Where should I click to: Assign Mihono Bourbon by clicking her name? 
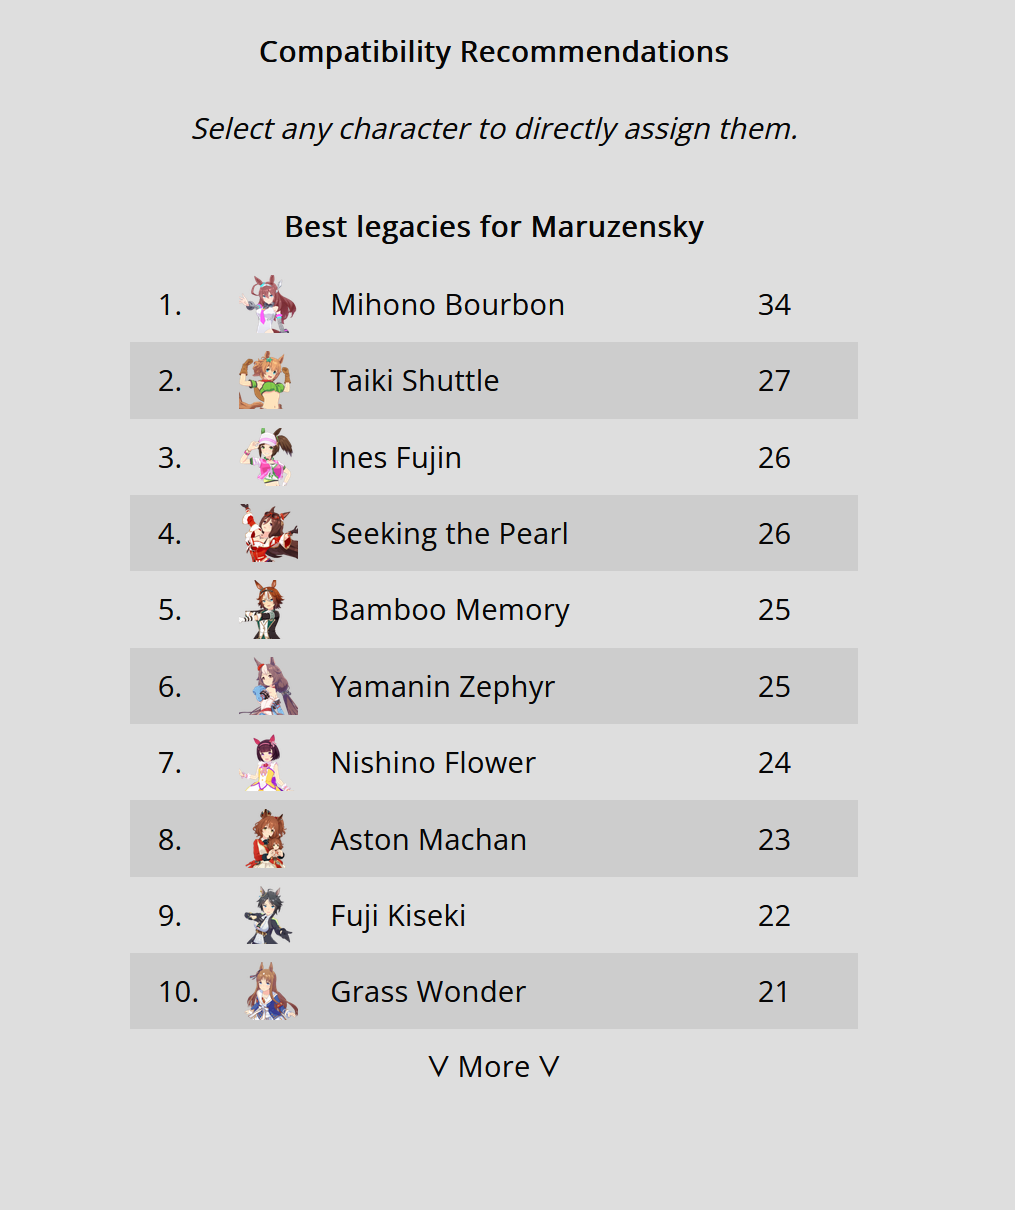pyautogui.click(x=448, y=304)
